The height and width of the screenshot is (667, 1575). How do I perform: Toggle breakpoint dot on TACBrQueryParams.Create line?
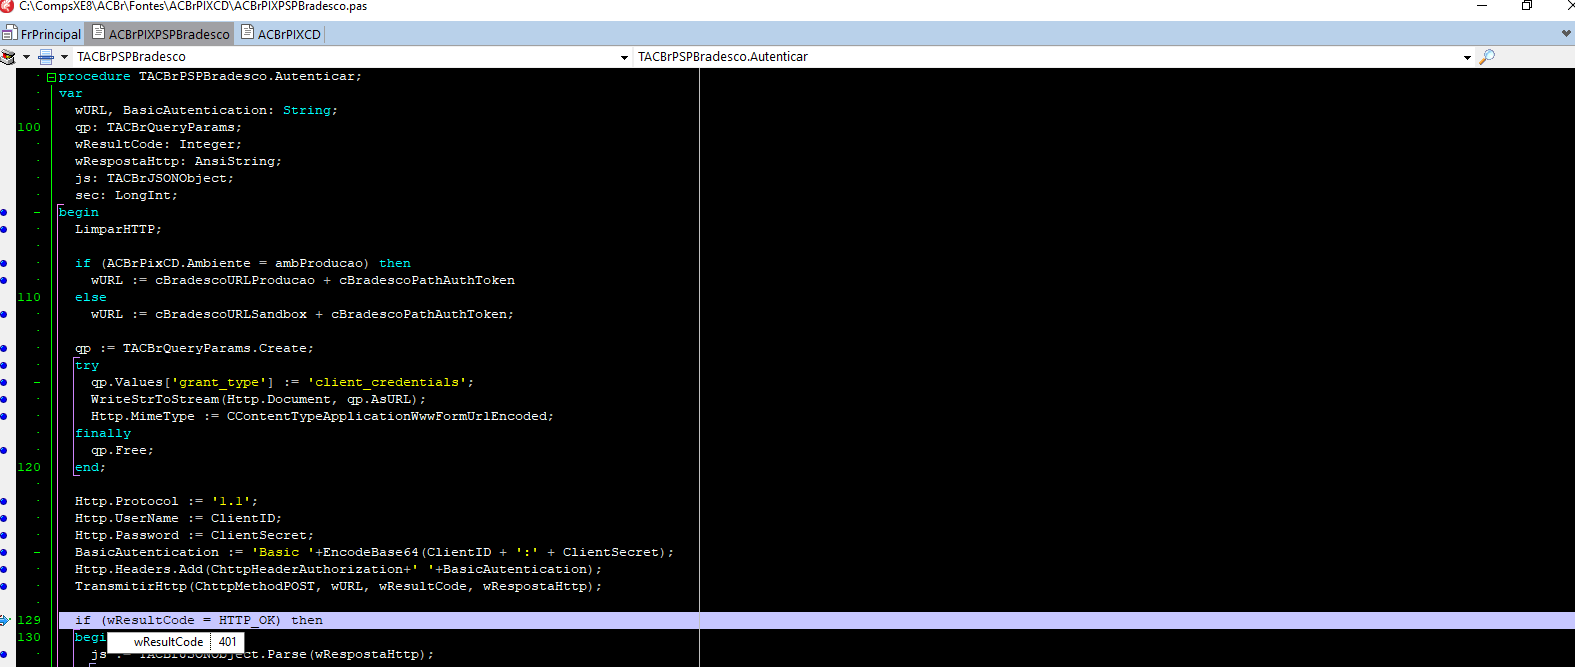pos(4,348)
